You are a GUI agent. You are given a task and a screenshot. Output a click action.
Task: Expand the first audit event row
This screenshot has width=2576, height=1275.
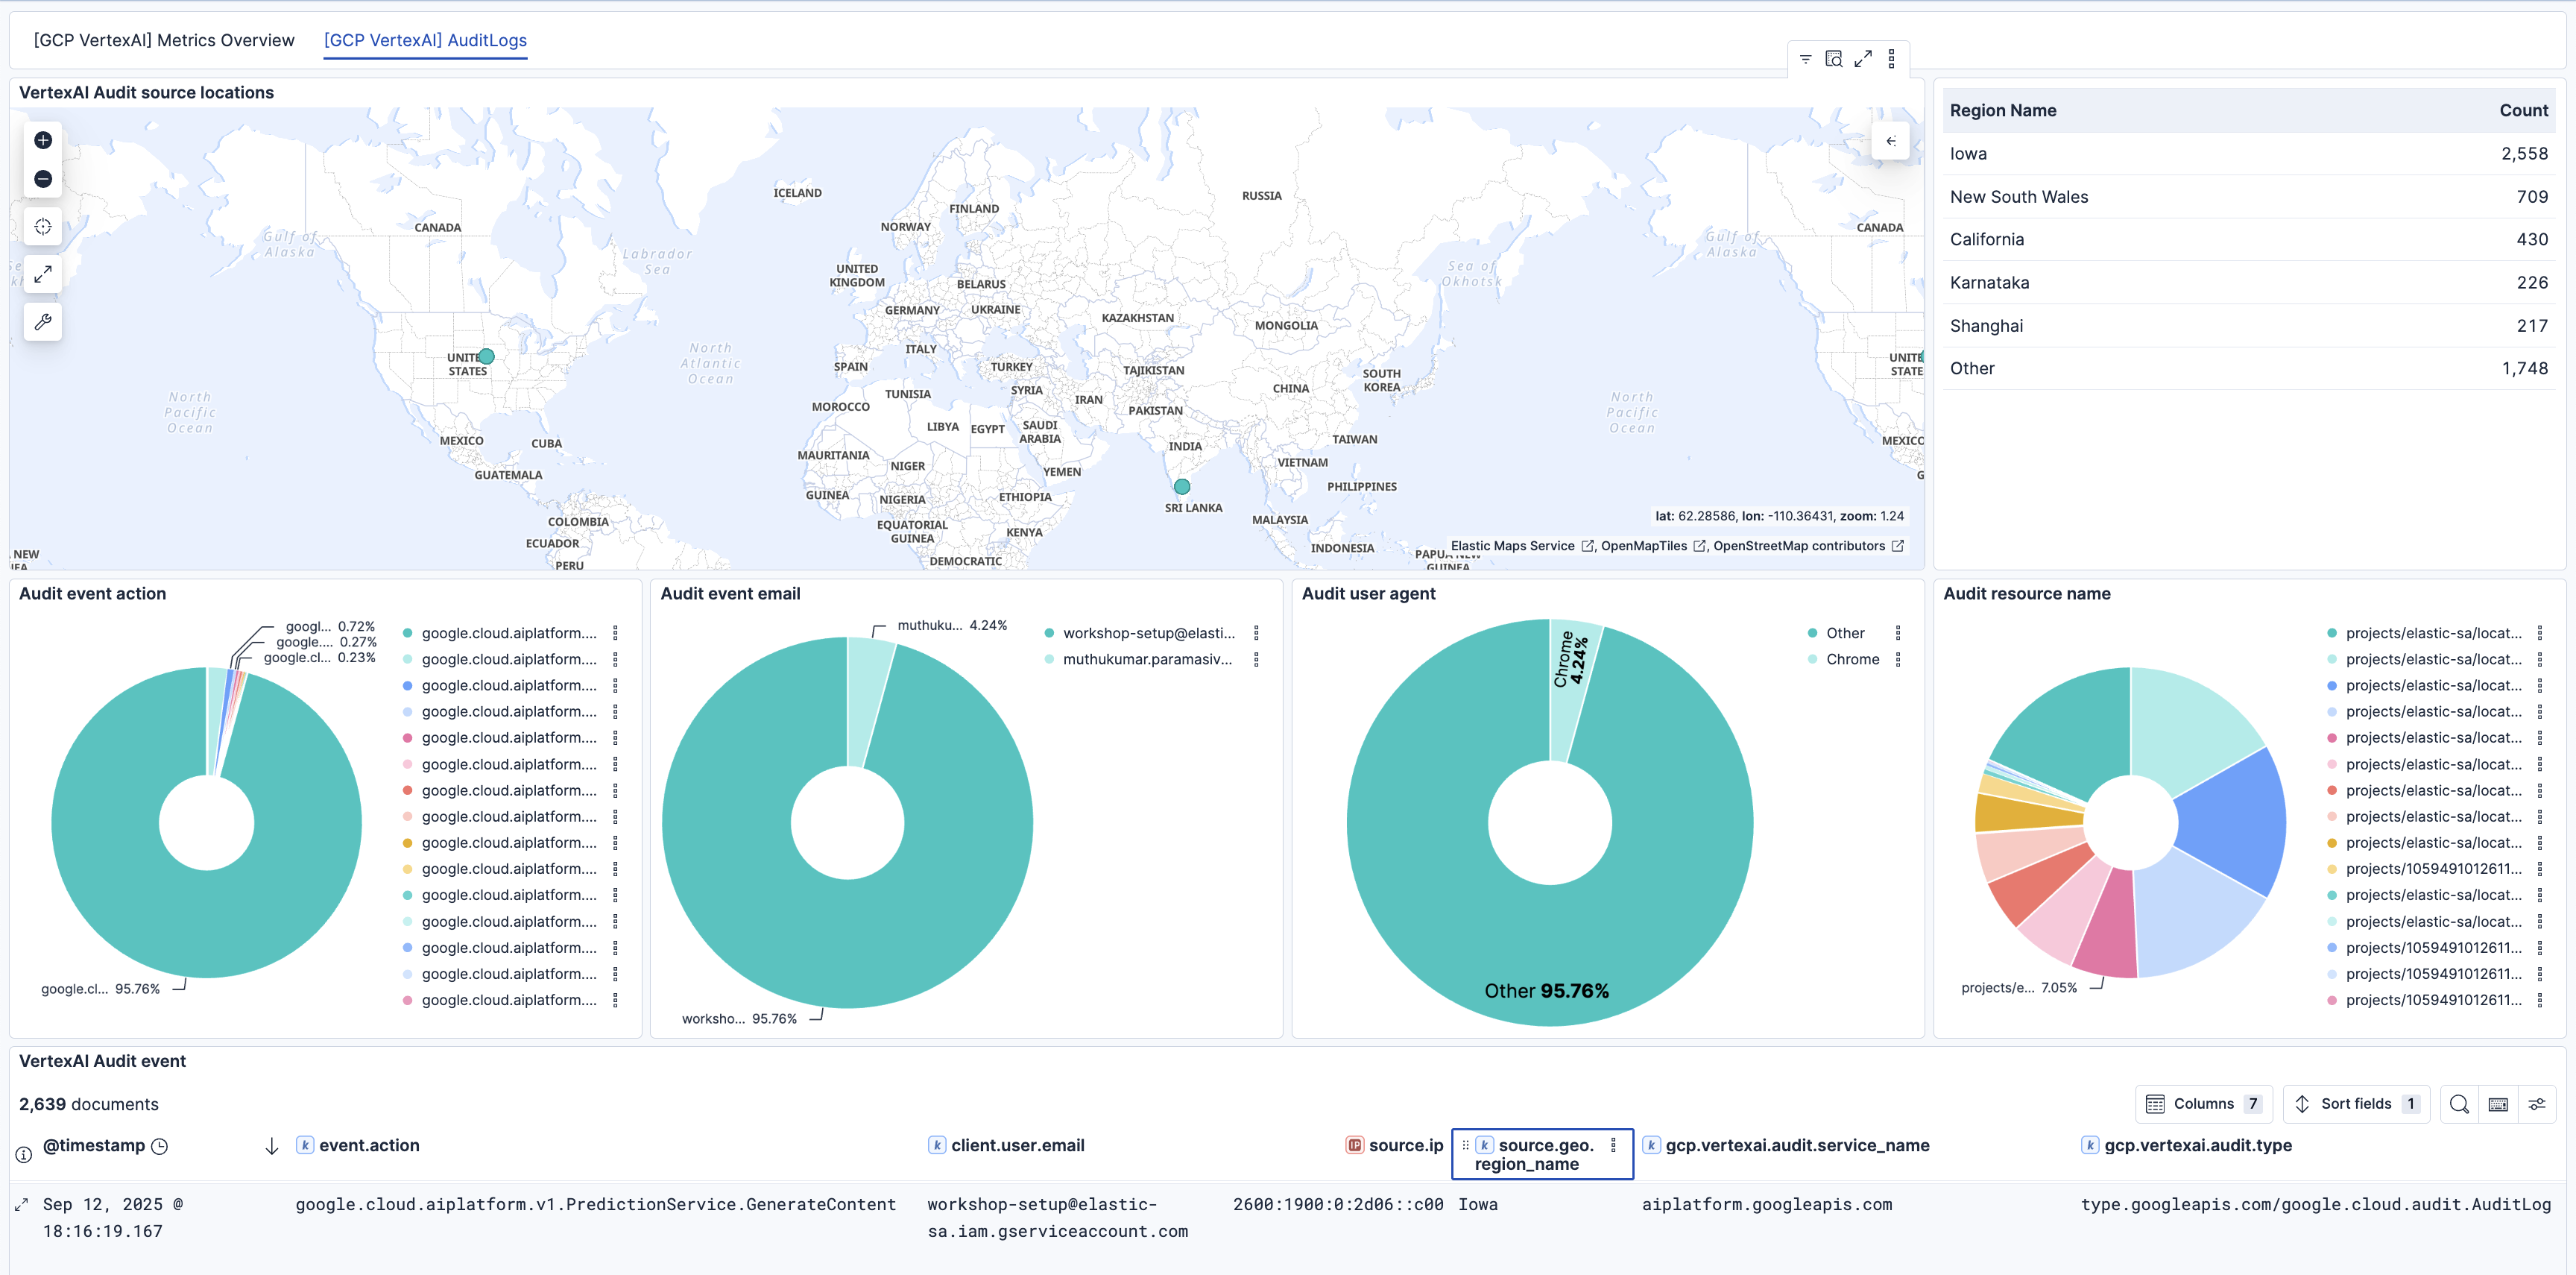click(x=21, y=1205)
